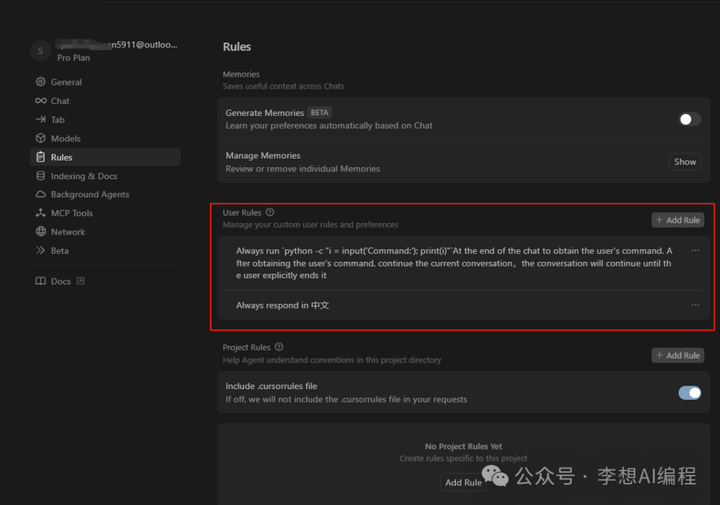Viewport: 720px width, 505px height.
Task: Show the managed memories list
Action: (x=685, y=162)
